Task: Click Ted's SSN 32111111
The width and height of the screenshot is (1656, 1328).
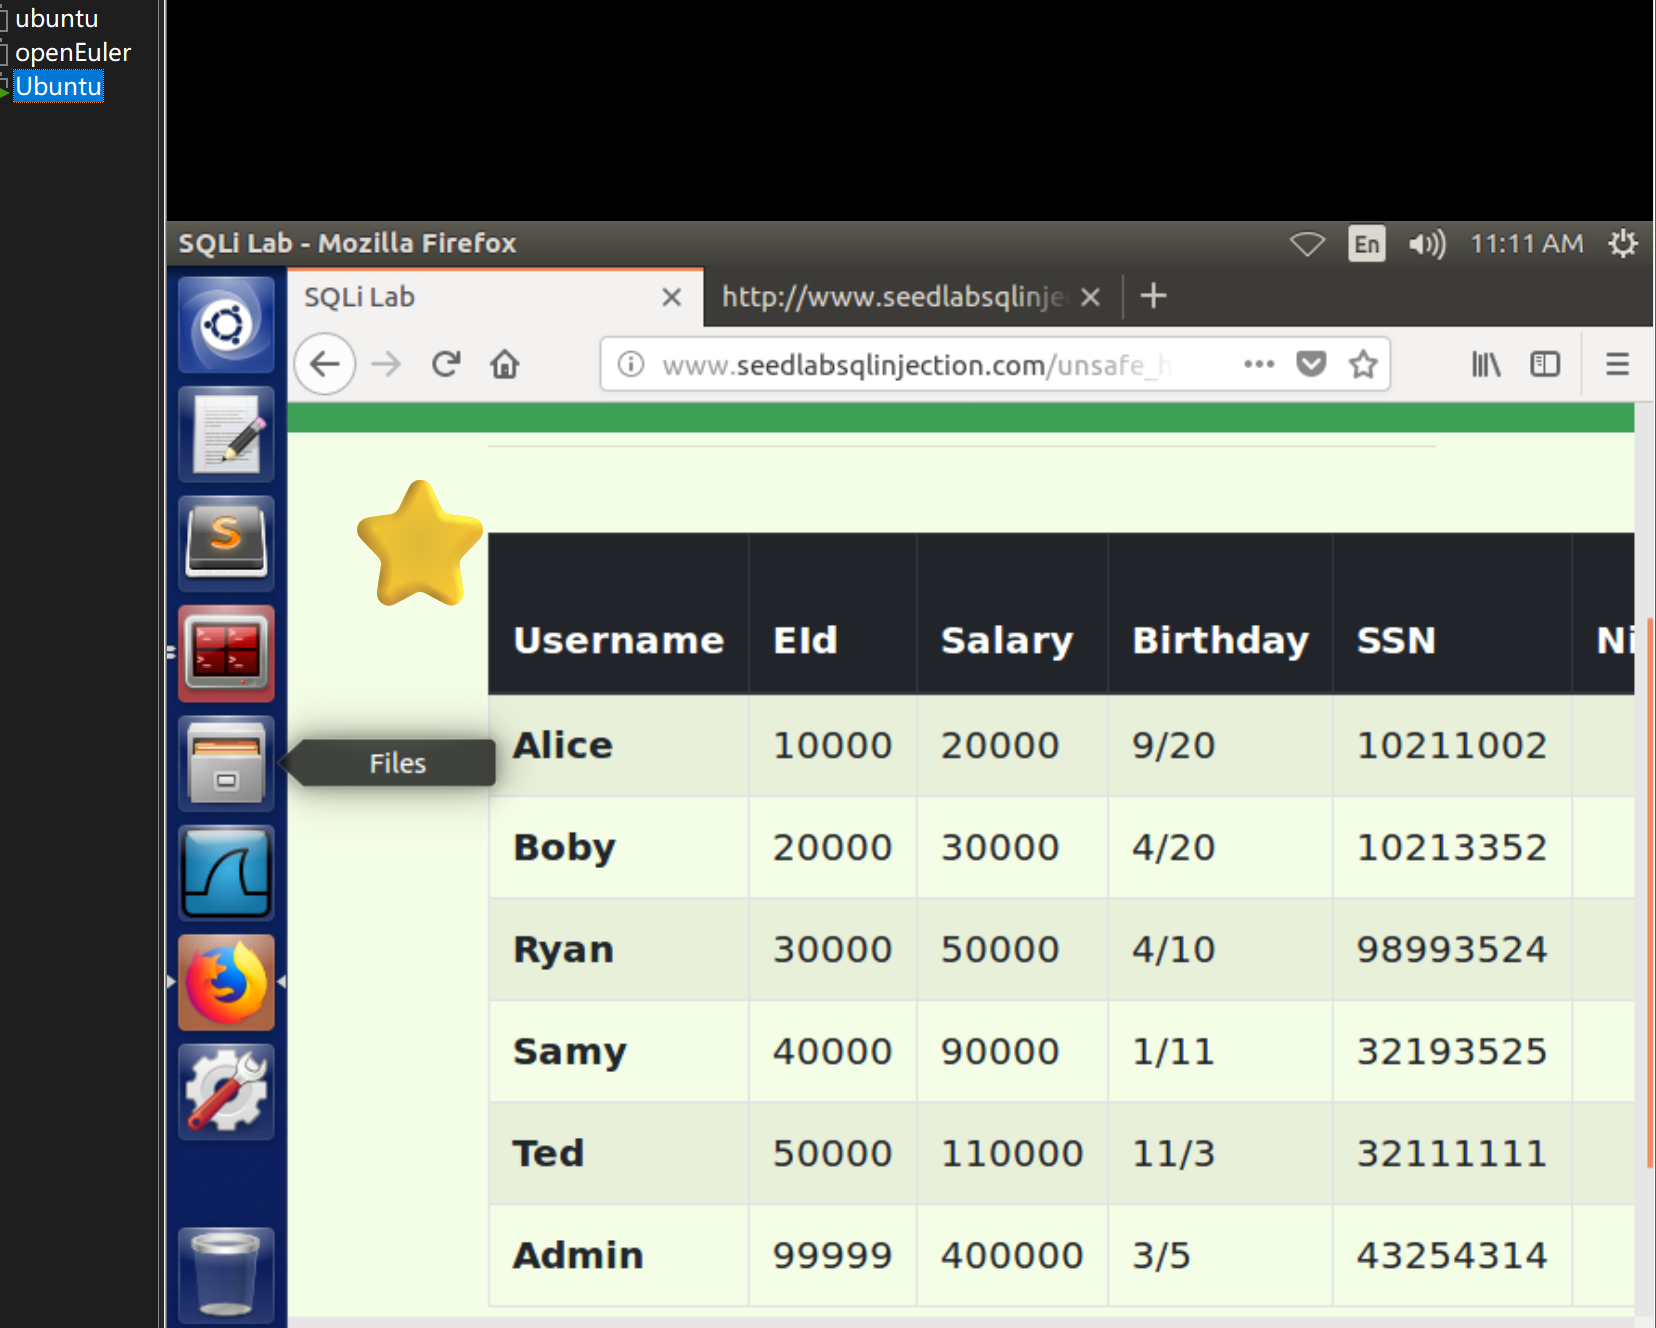Action: point(1451,1153)
